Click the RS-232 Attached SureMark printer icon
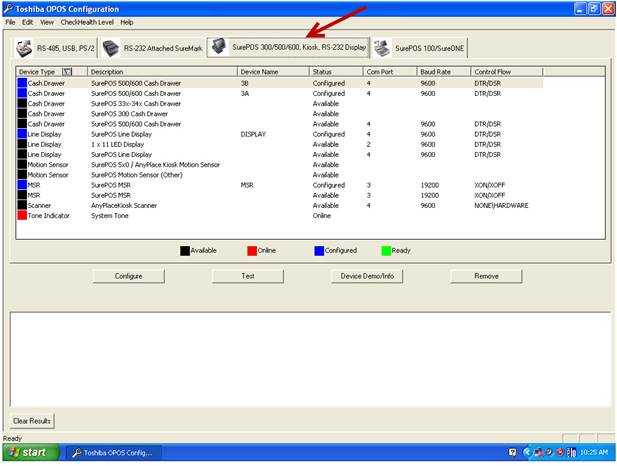617x466 pixels. (x=111, y=48)
